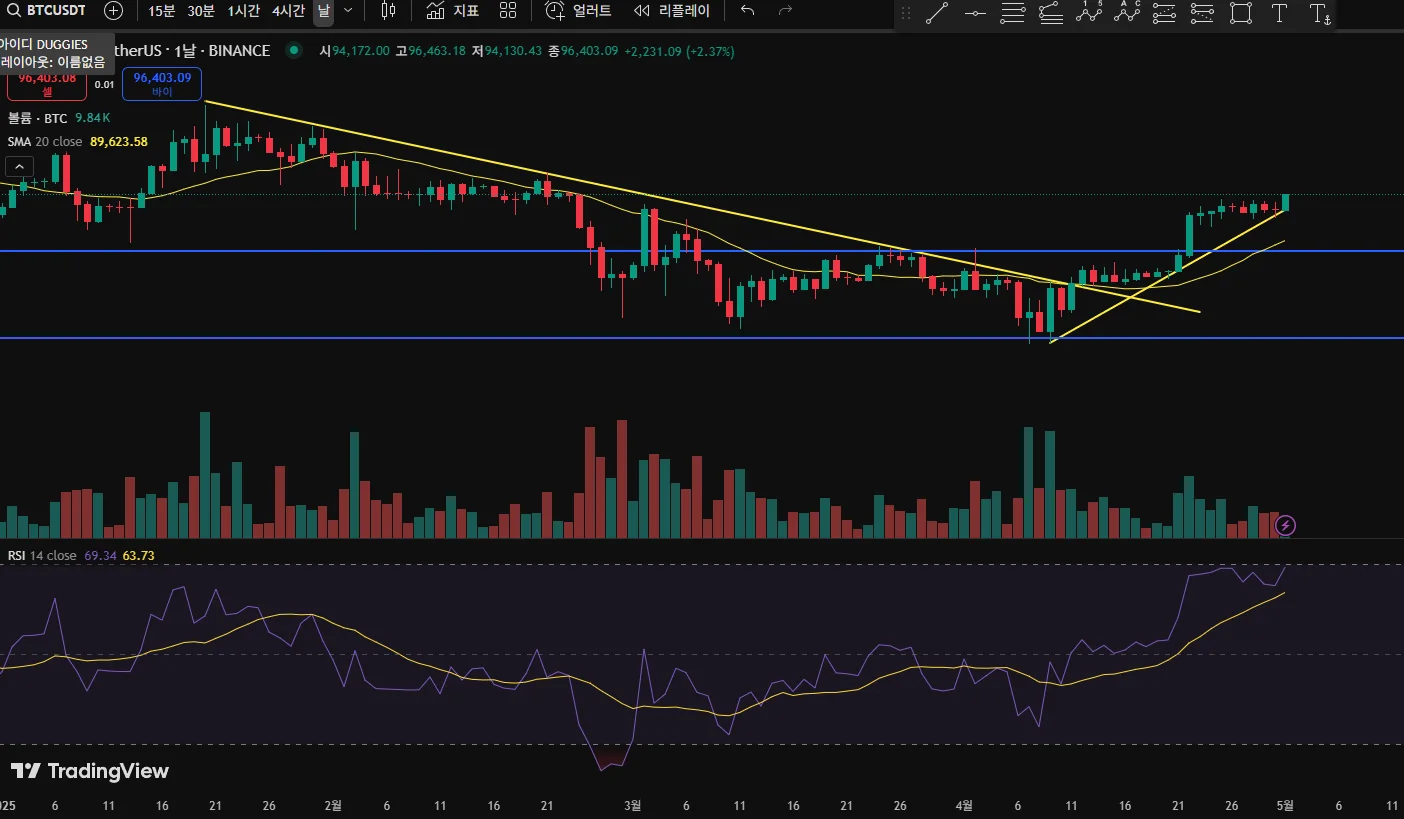Open the indicator templates grid icon
1404x819 pixels.
[508, 11]
